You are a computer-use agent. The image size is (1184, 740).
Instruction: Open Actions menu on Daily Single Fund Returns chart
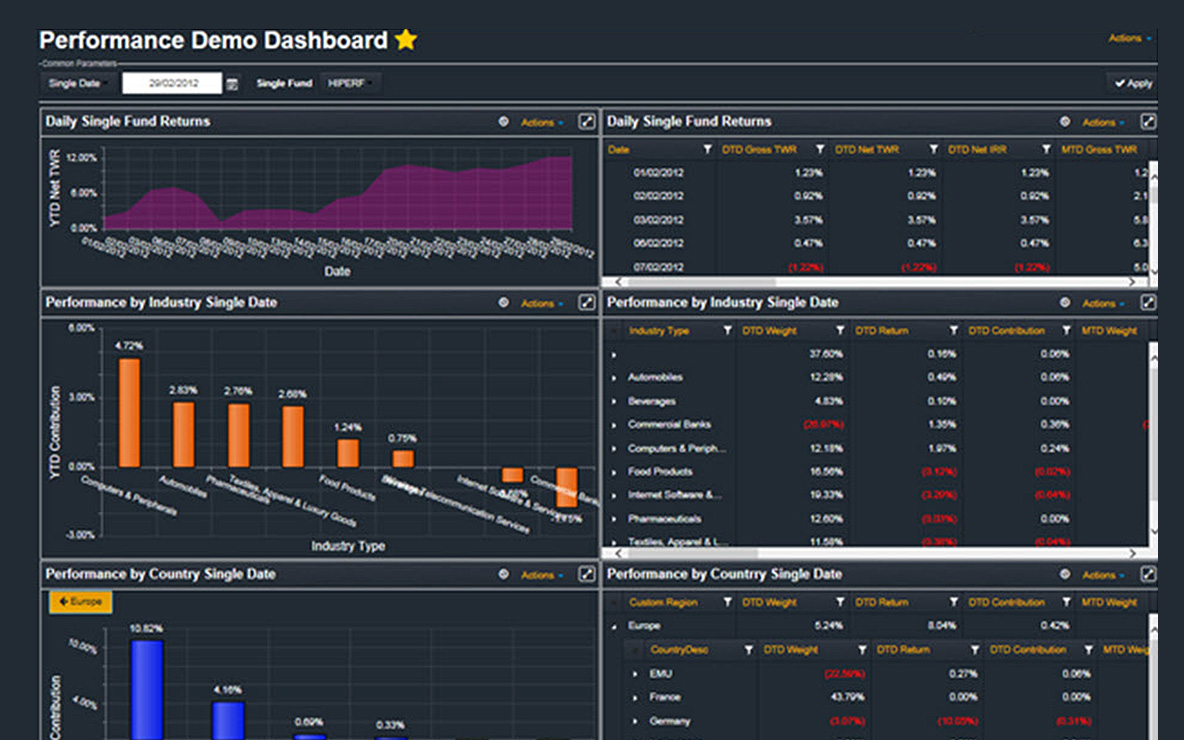point(541,122)
